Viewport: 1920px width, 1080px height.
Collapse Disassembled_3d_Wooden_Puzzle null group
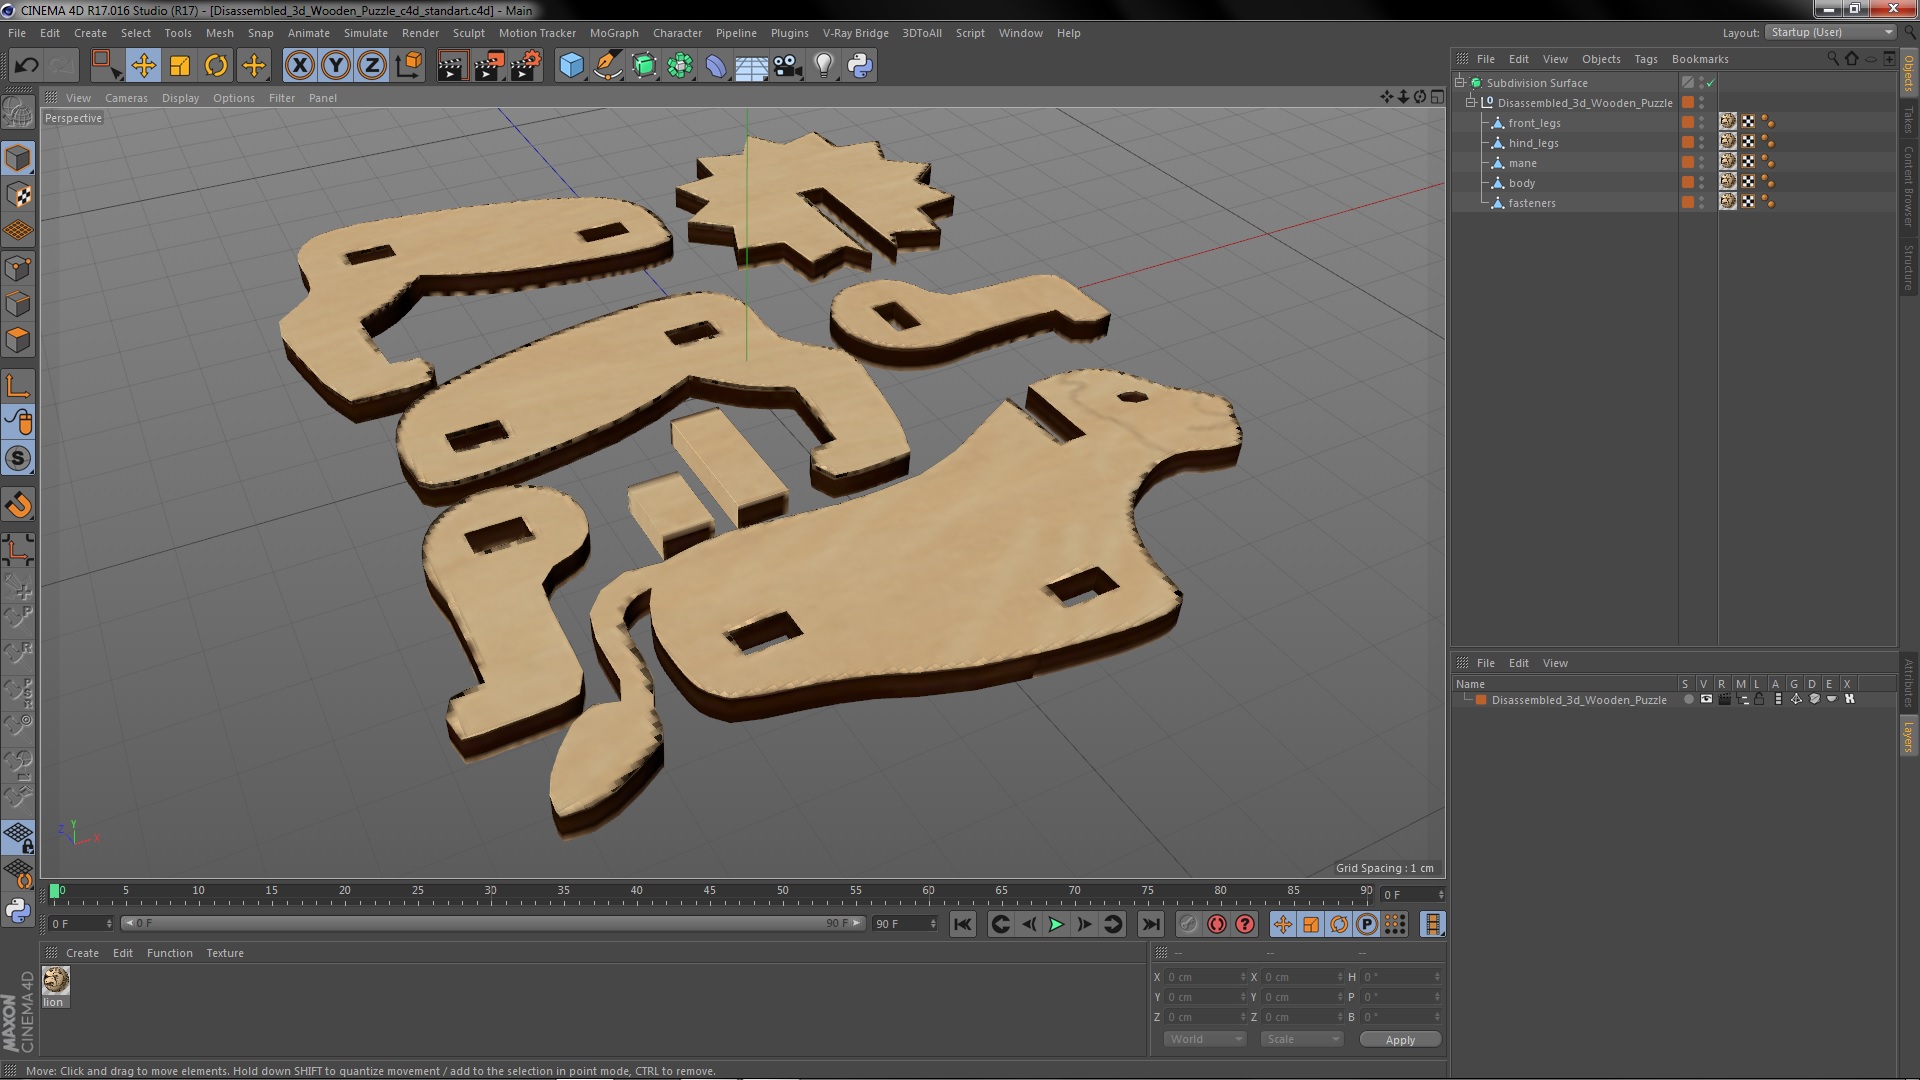click(1471, 103)
